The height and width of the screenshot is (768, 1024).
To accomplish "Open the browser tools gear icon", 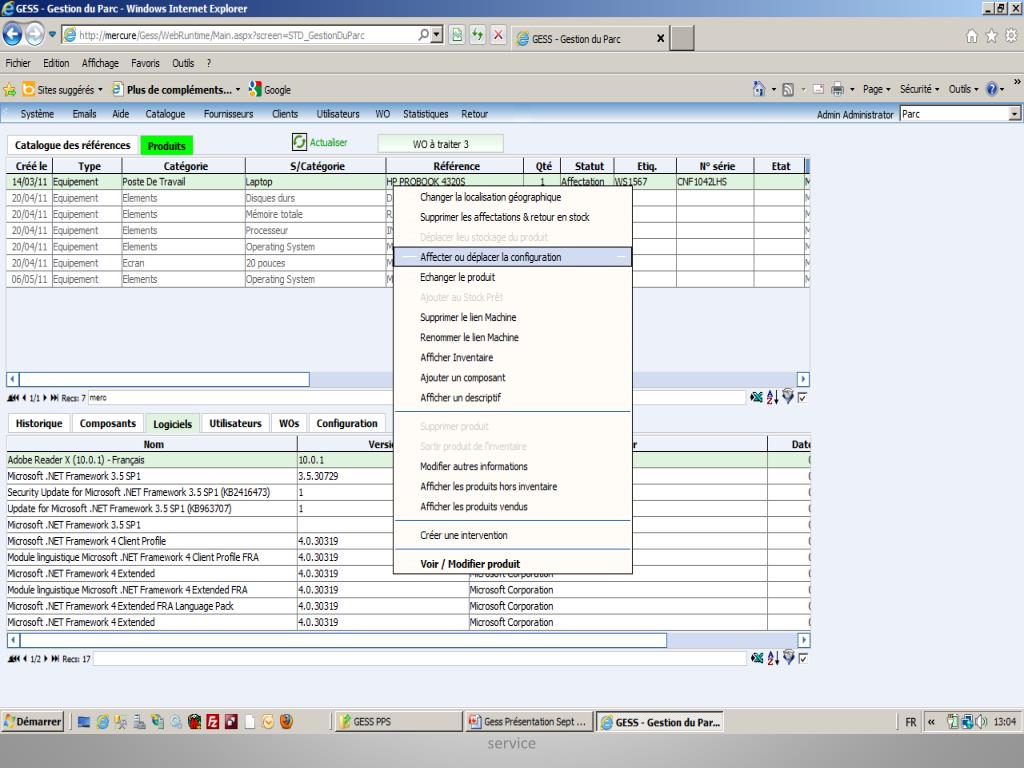I will click(1011, 36).
